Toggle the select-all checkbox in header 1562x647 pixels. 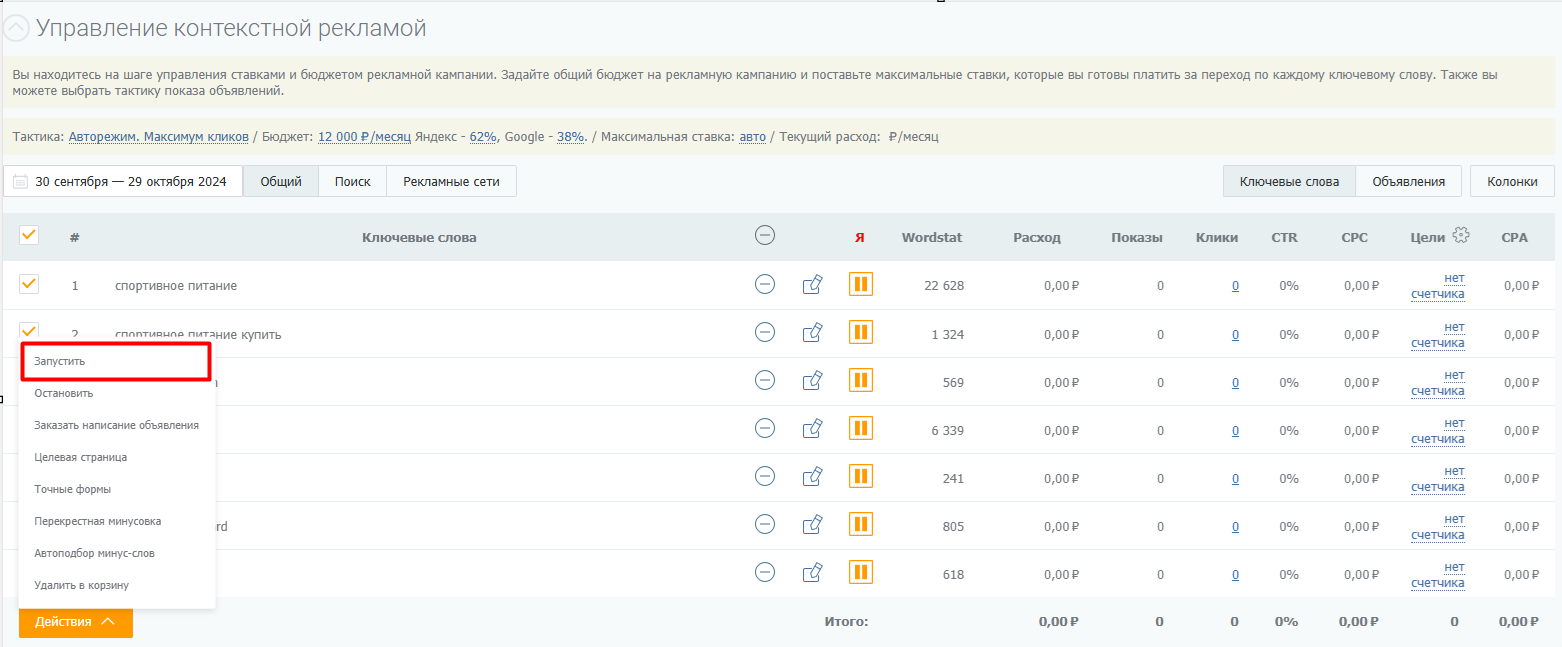point(29,235)
